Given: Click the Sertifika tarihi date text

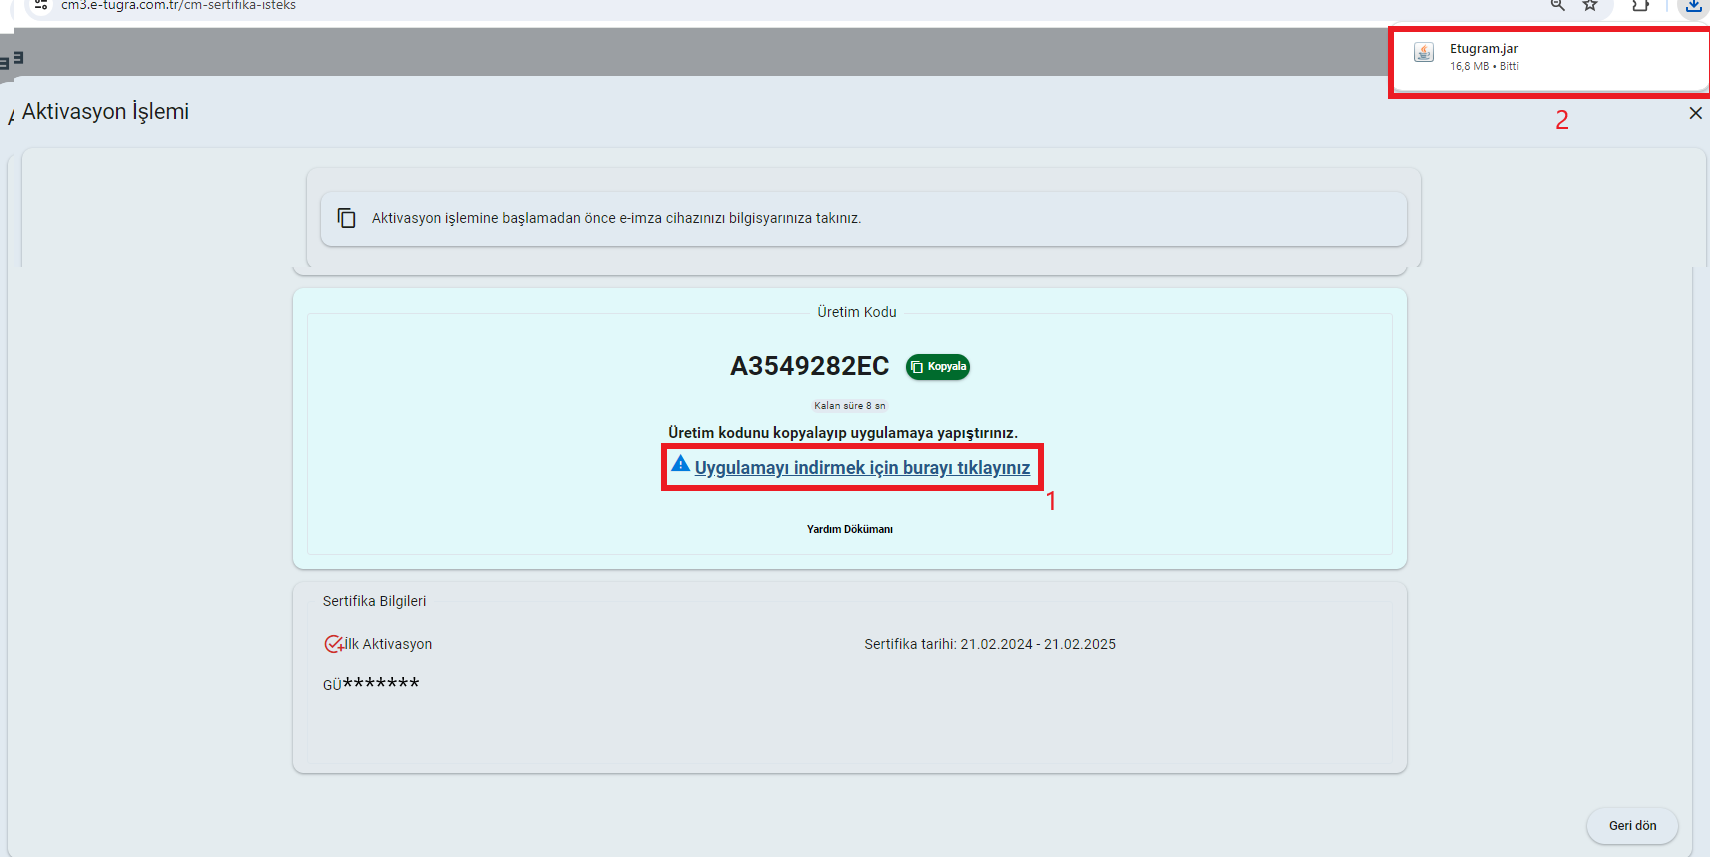Looking at the screenshot, I should click(990, 644).
